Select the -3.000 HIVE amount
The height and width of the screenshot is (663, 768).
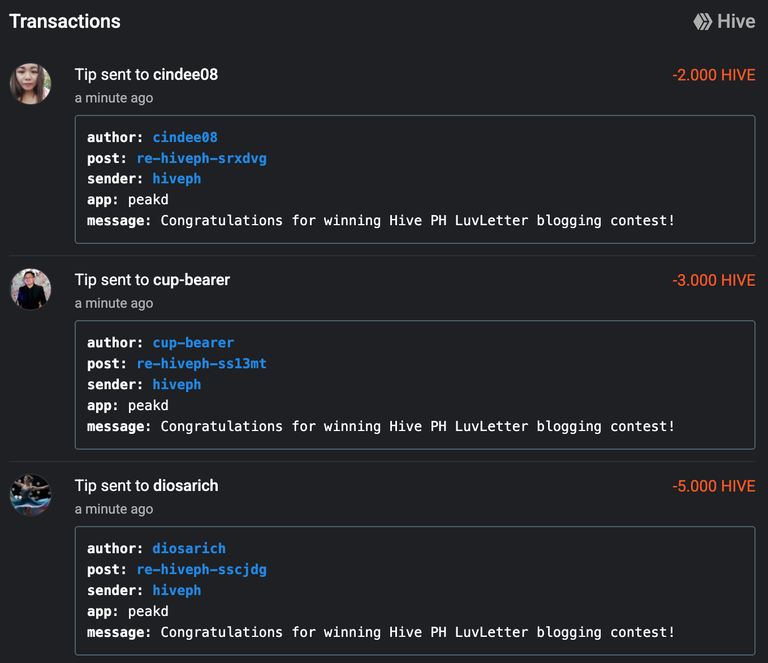(714, 281)
